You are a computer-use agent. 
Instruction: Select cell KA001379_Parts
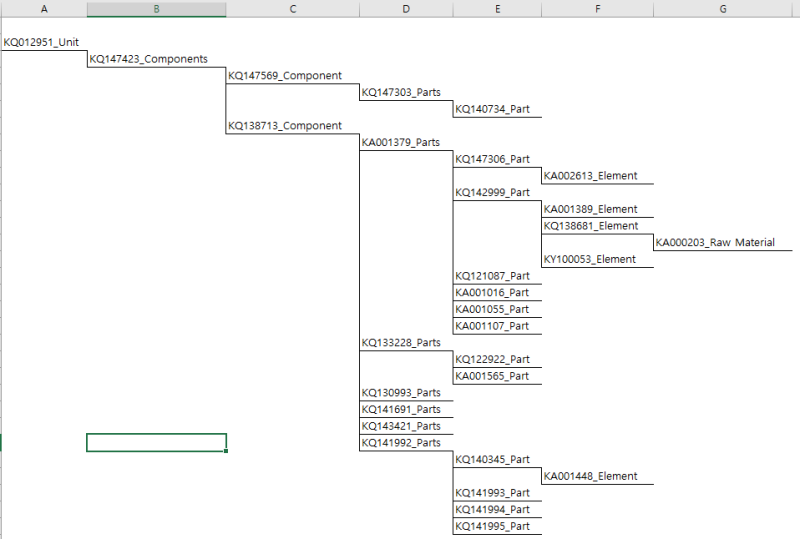coord(406,142)
